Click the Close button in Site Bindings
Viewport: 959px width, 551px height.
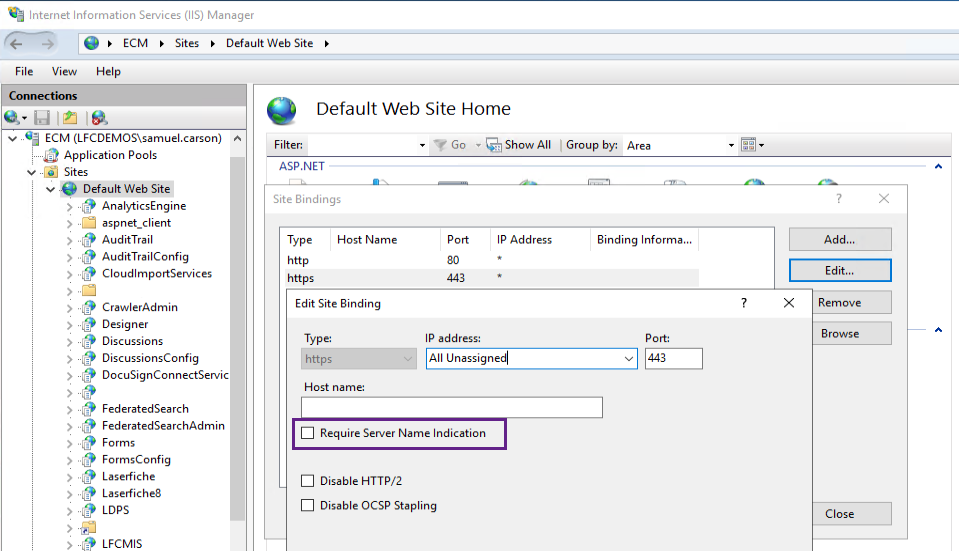coord(851,514)
